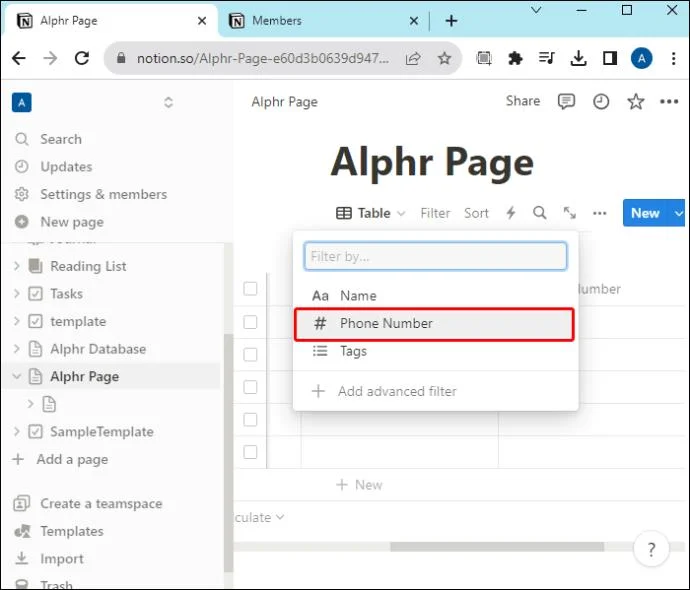Screen dimensions: 690x590
Task: Click the horizontal table scrollbar
Action: (x=497, y=547)
